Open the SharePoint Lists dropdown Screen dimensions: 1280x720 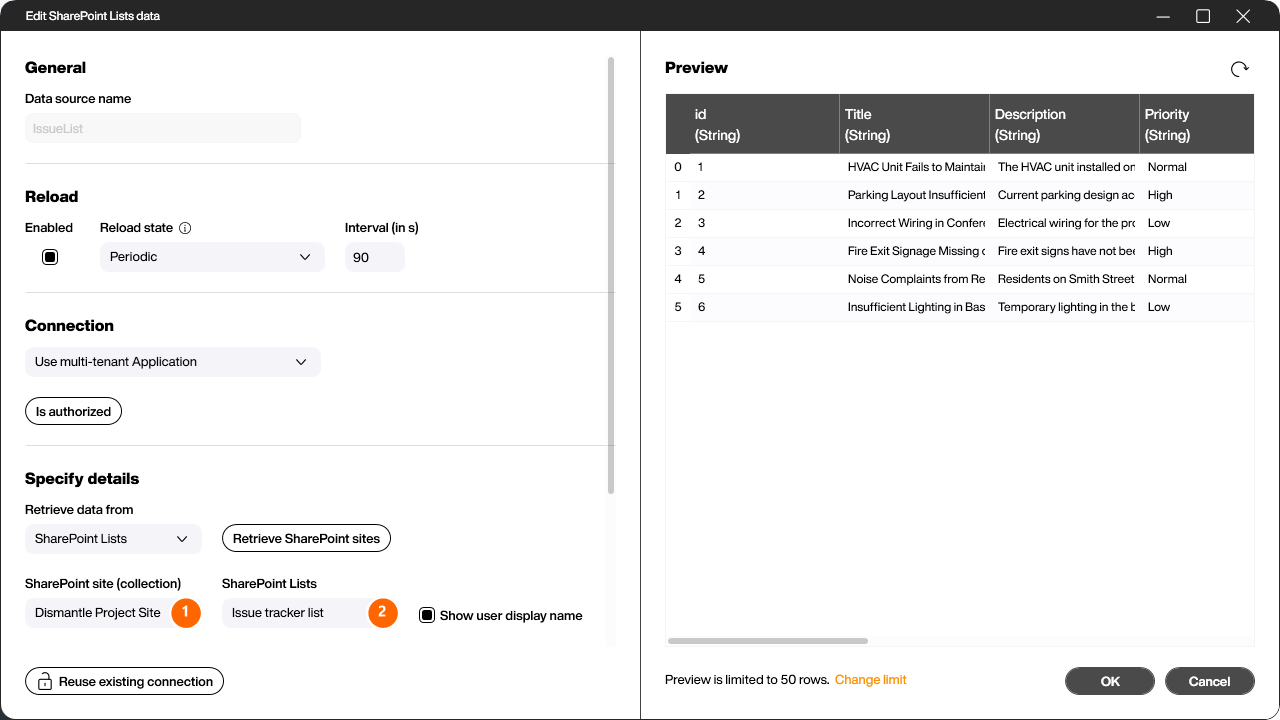310,613
